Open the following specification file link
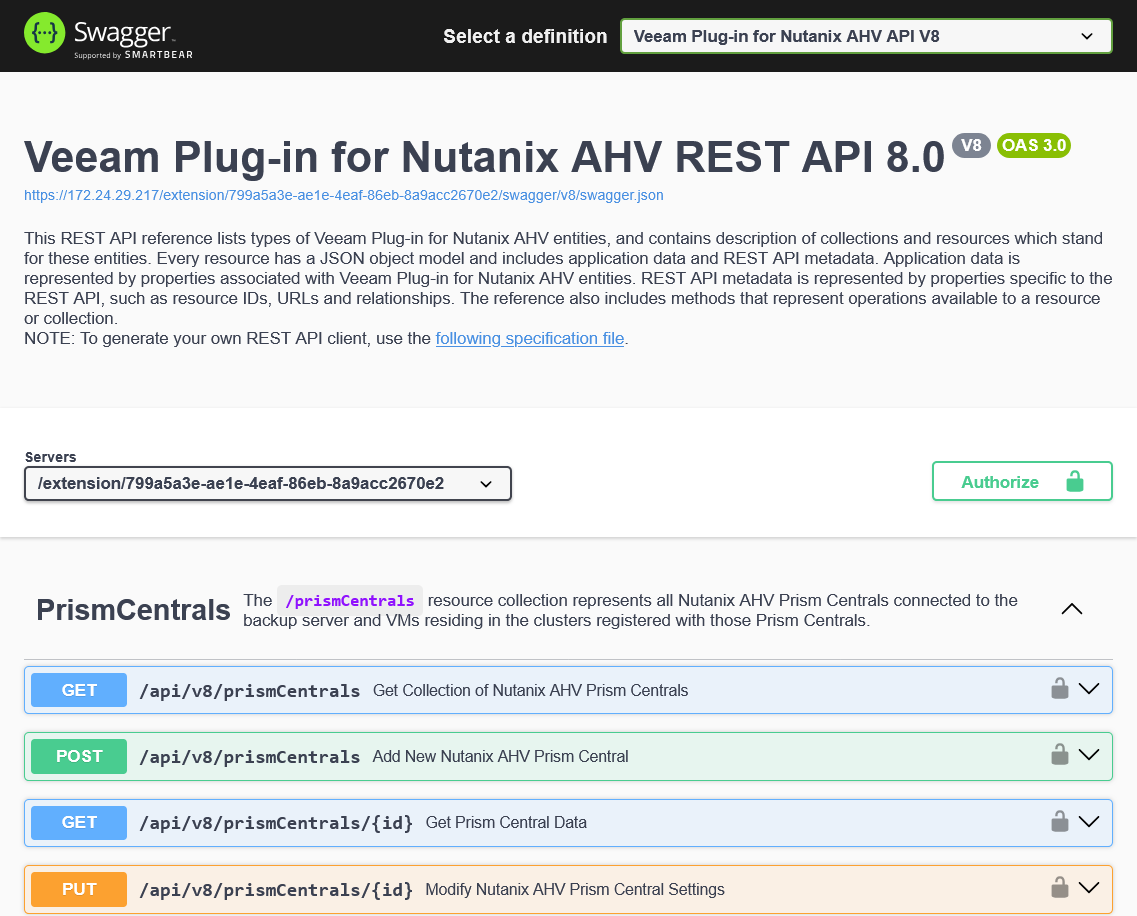 click(530, 338)
